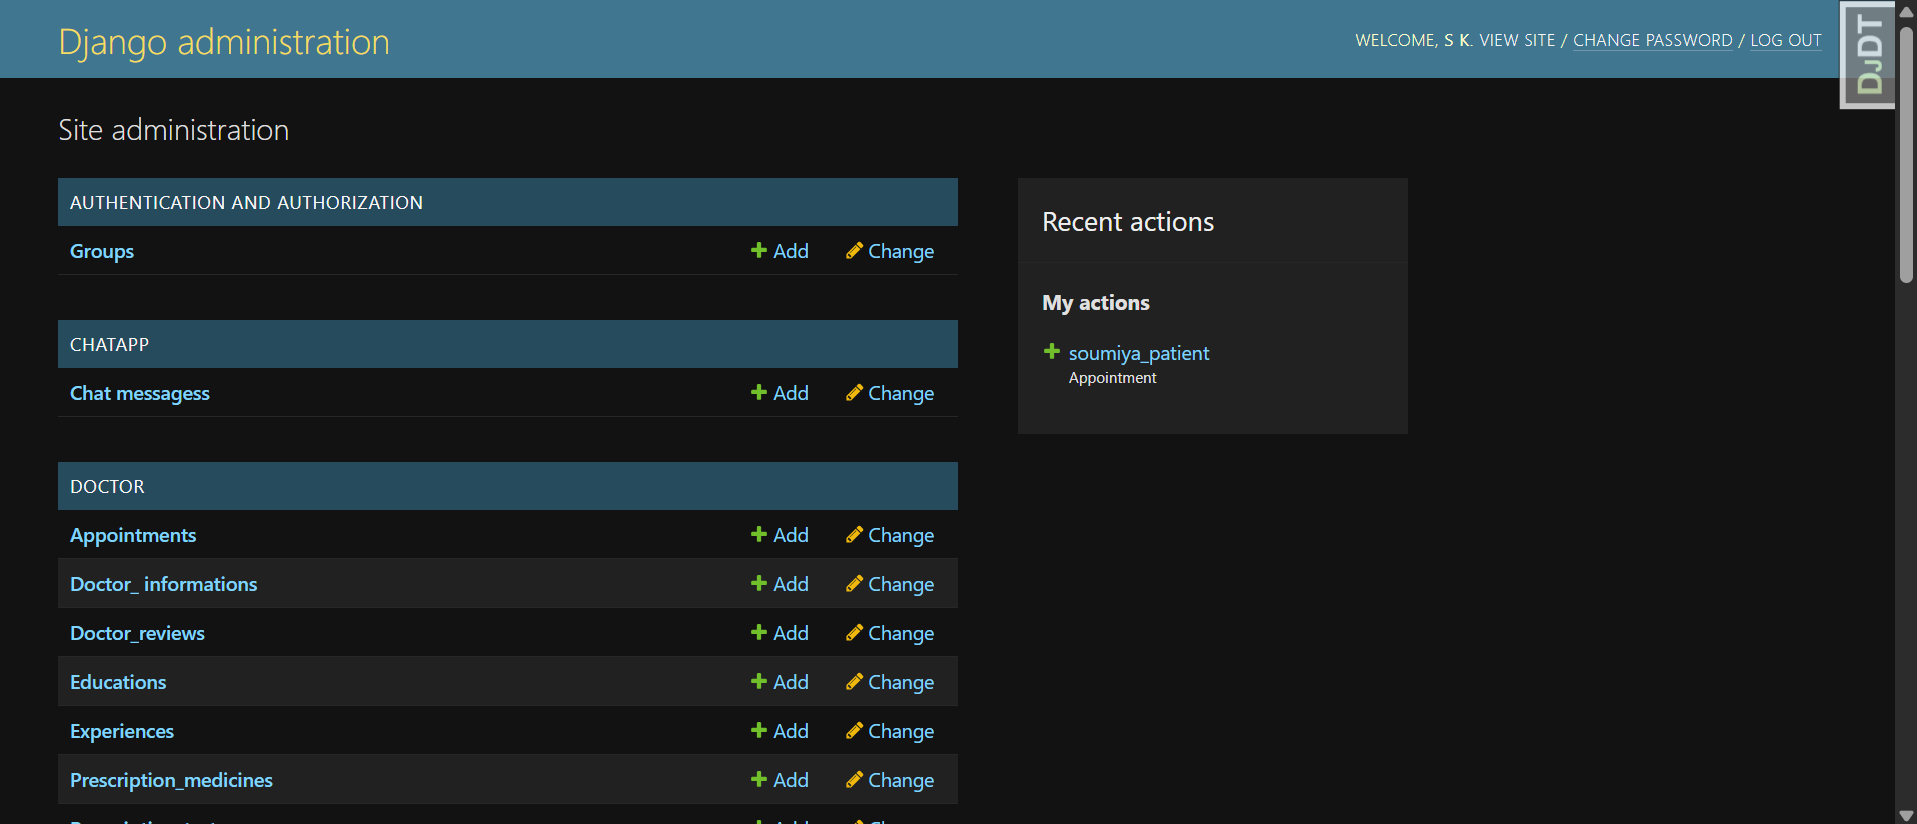
Task: Click the plus icon in the Groups row
Action: (759, 250)
